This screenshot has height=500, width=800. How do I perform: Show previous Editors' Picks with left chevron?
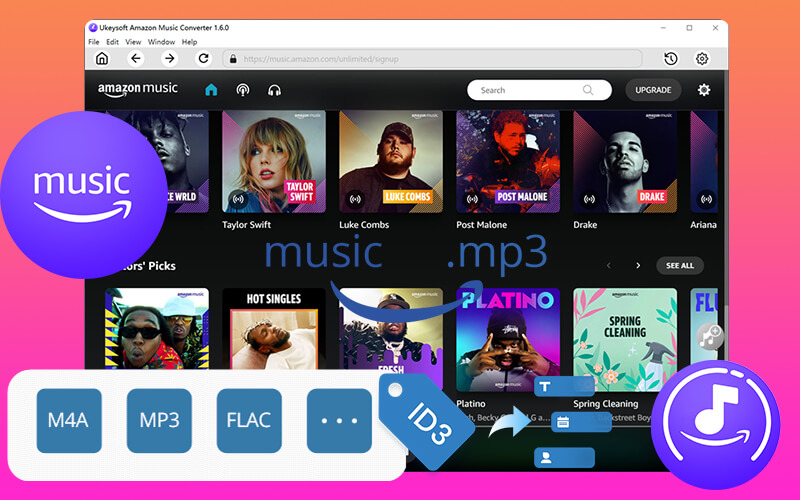(x=608, y=265)
